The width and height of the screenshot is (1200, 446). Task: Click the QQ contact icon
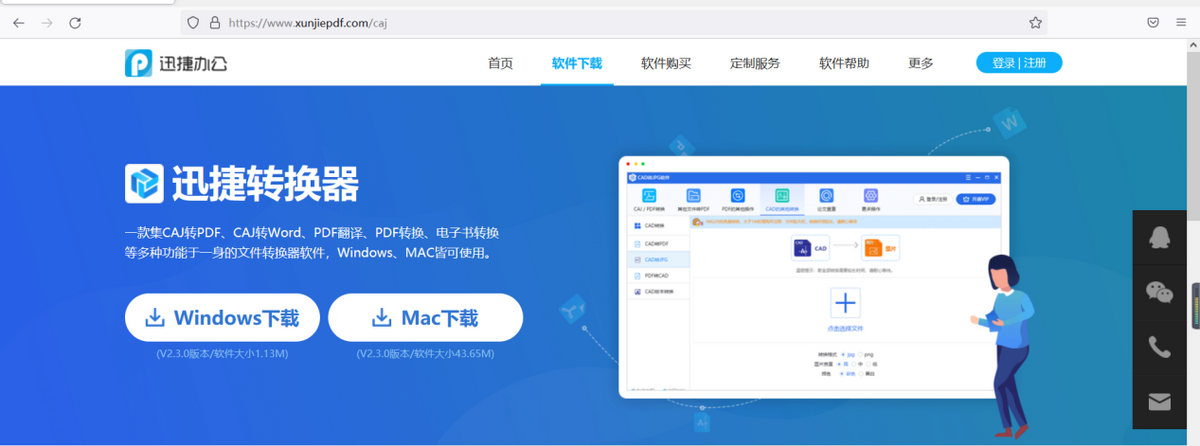pos(1159,237)
